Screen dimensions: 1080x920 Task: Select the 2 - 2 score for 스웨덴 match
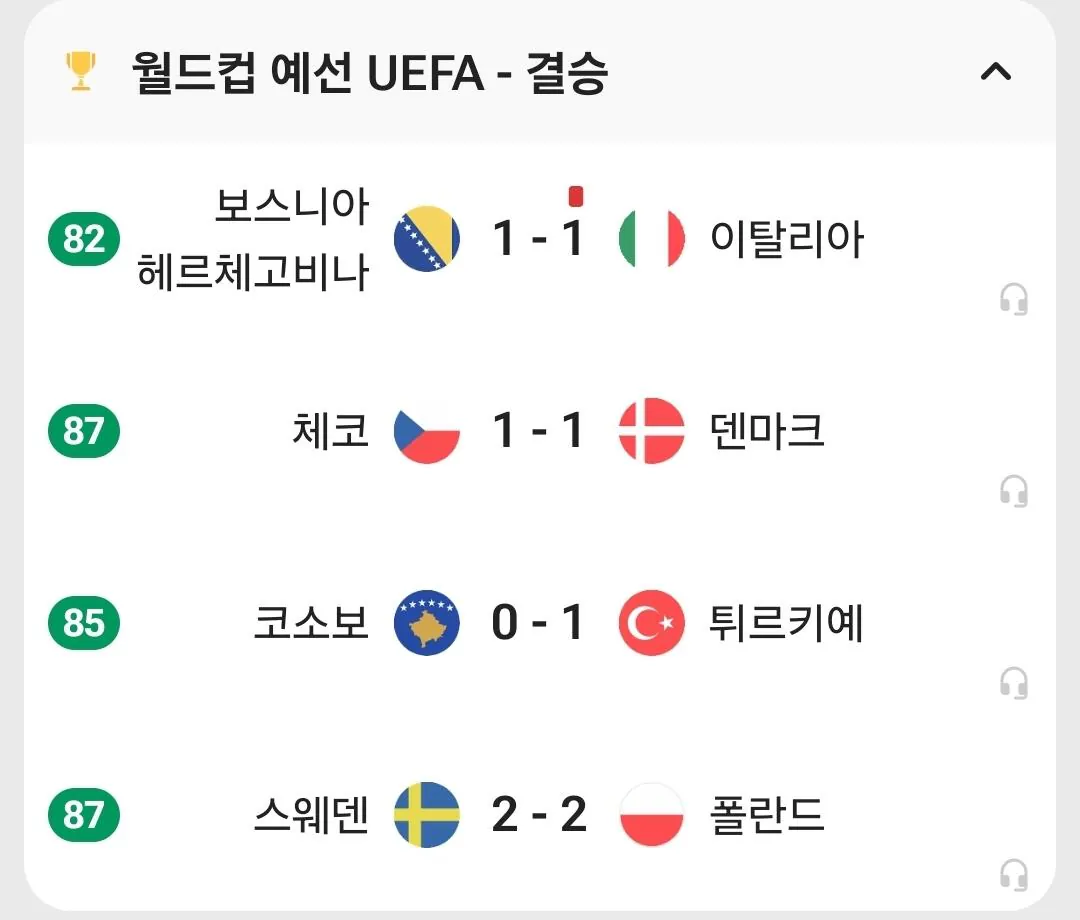point(538,815)
